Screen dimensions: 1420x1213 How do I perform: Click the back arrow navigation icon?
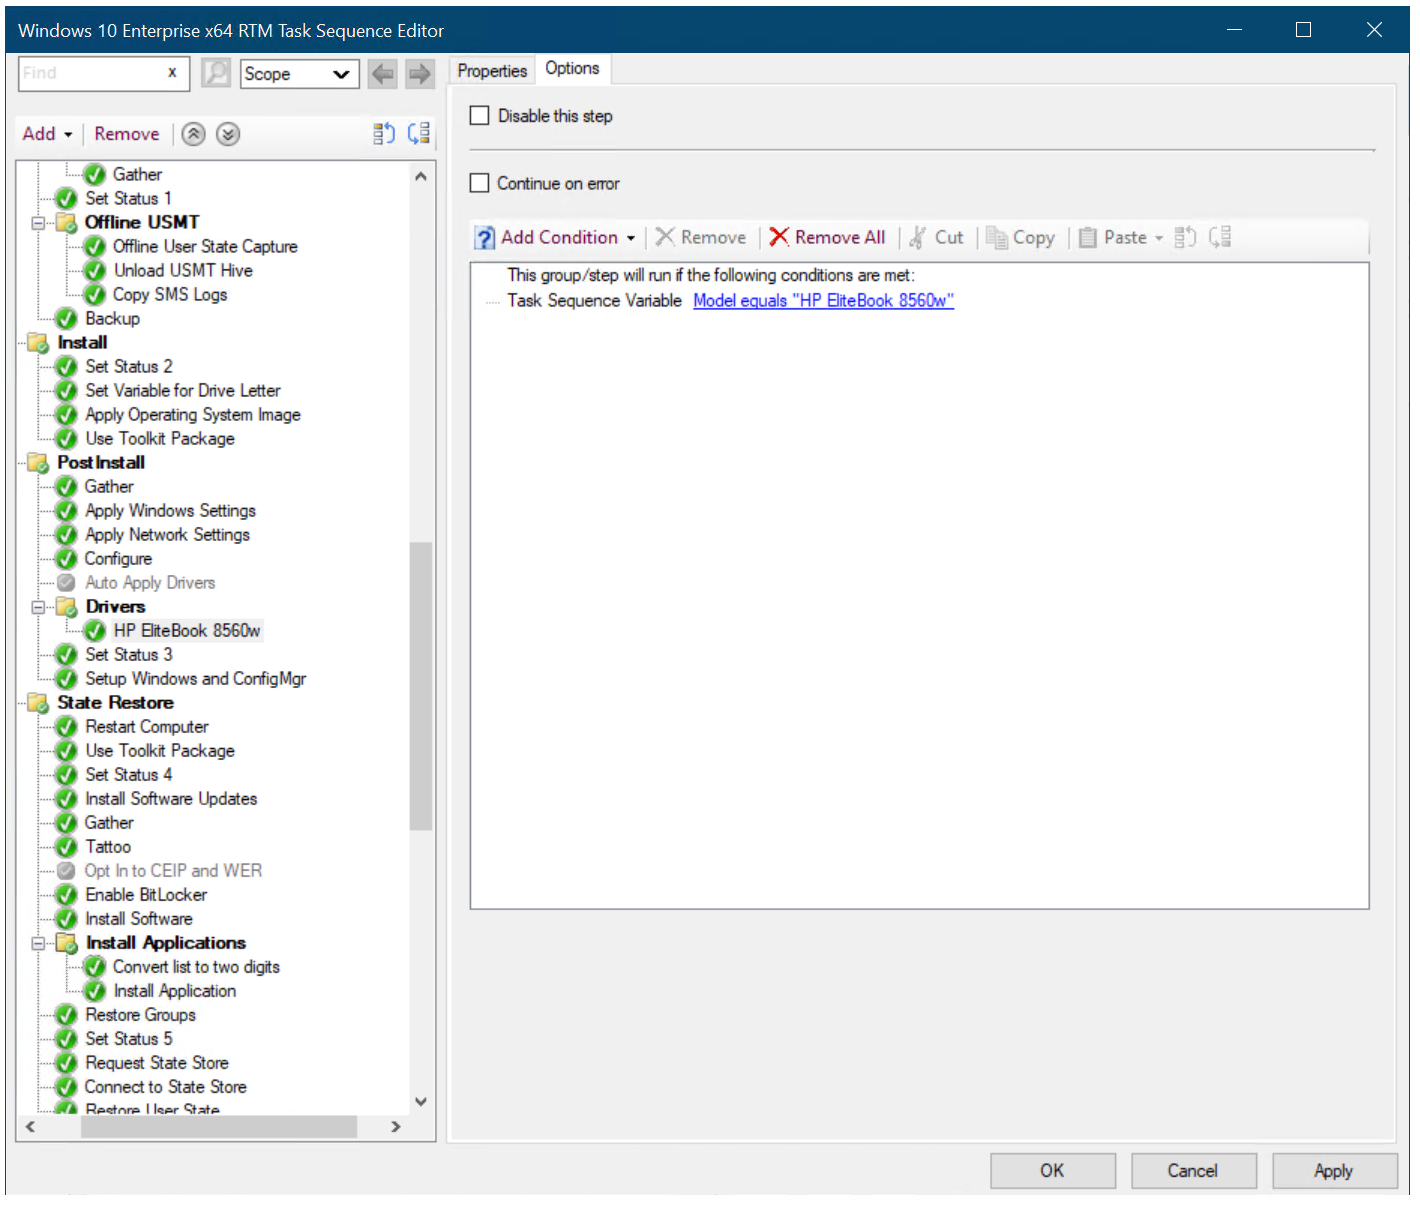pyautogui.click(x=382, y=73)
